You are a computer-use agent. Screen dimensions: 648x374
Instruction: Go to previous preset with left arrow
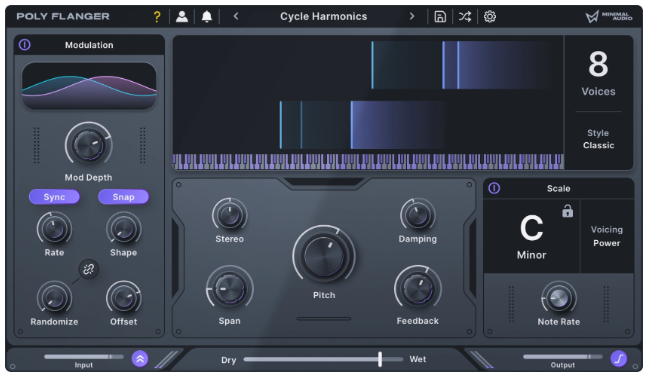click(x=236, y=17)
